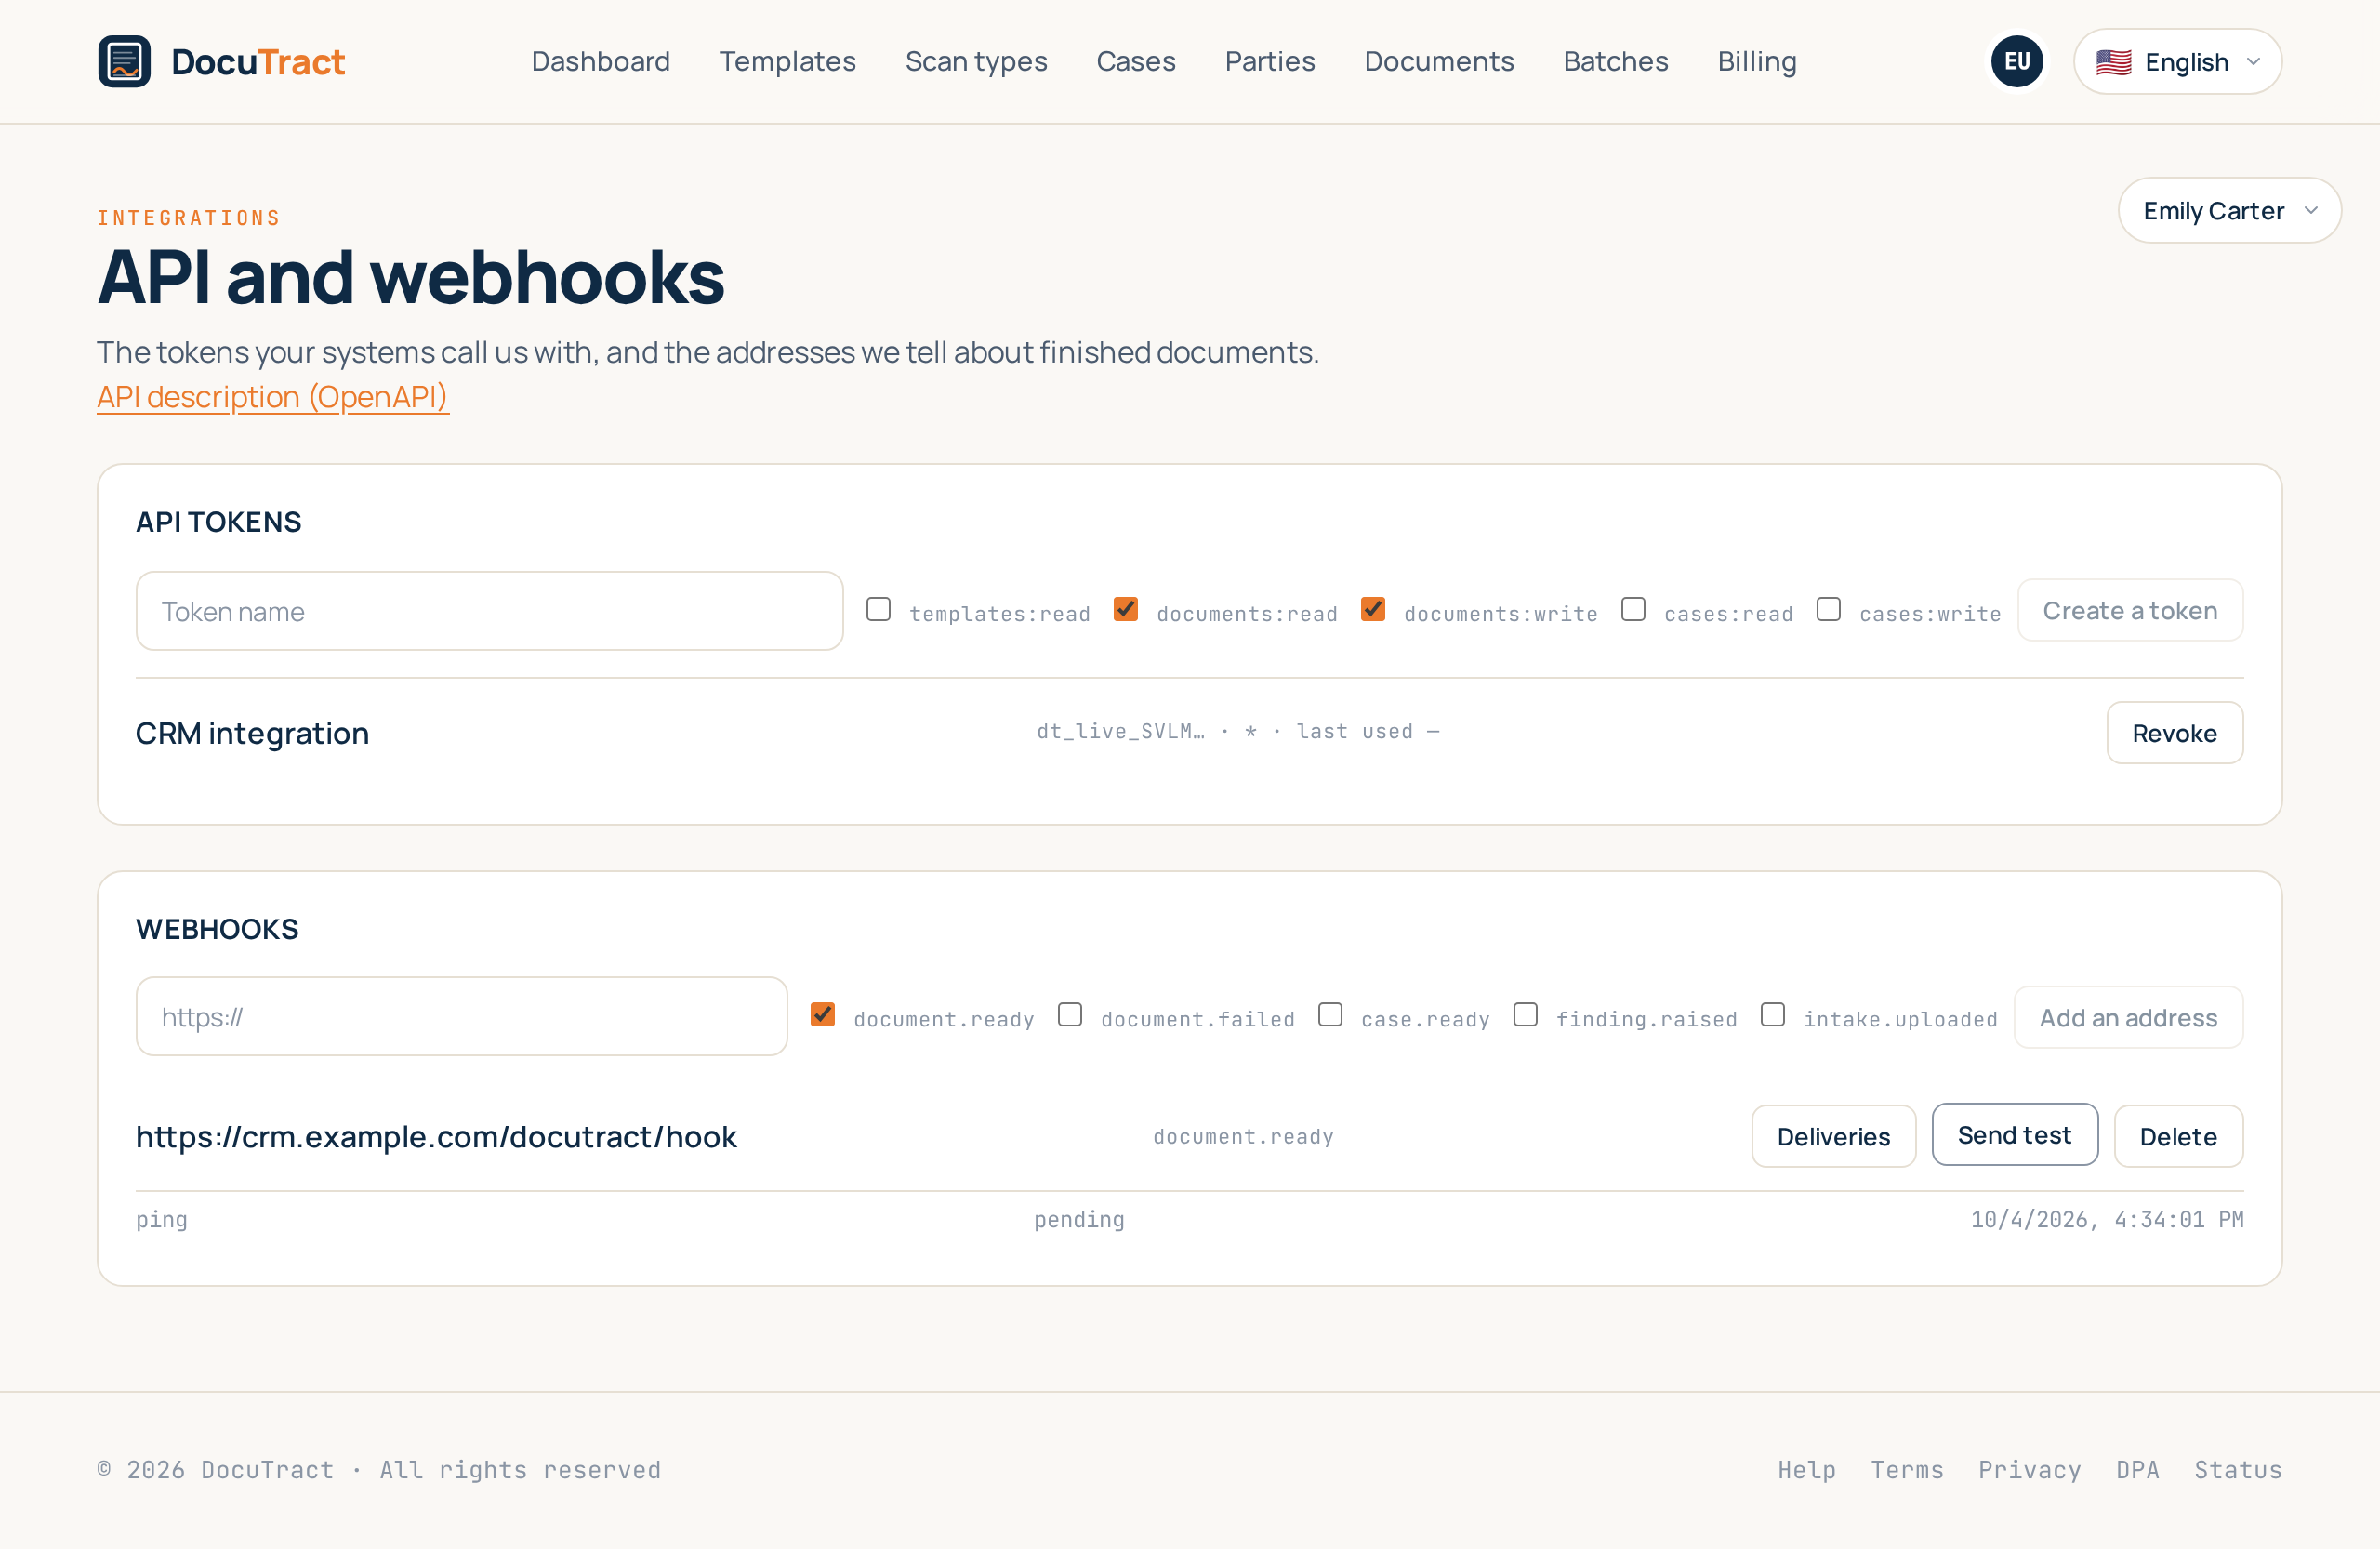This screenshot has width=2380, height=1549.
Task: Focus the Token name field
Action: (490, 611)
